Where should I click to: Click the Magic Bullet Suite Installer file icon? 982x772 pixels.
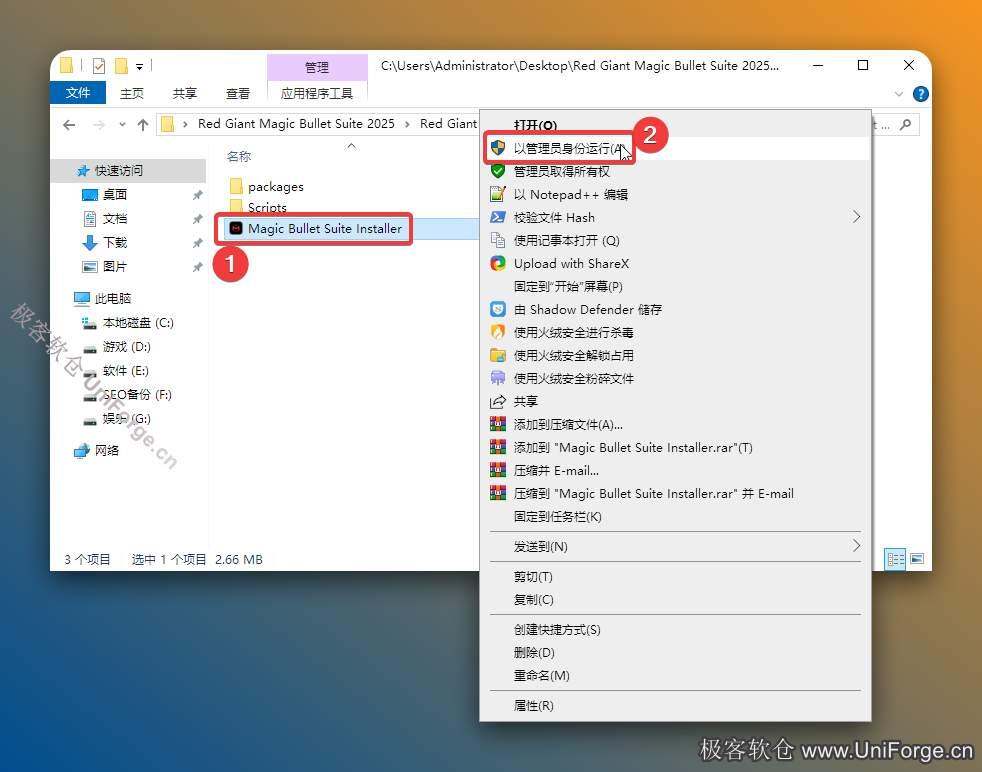[235, 229]
